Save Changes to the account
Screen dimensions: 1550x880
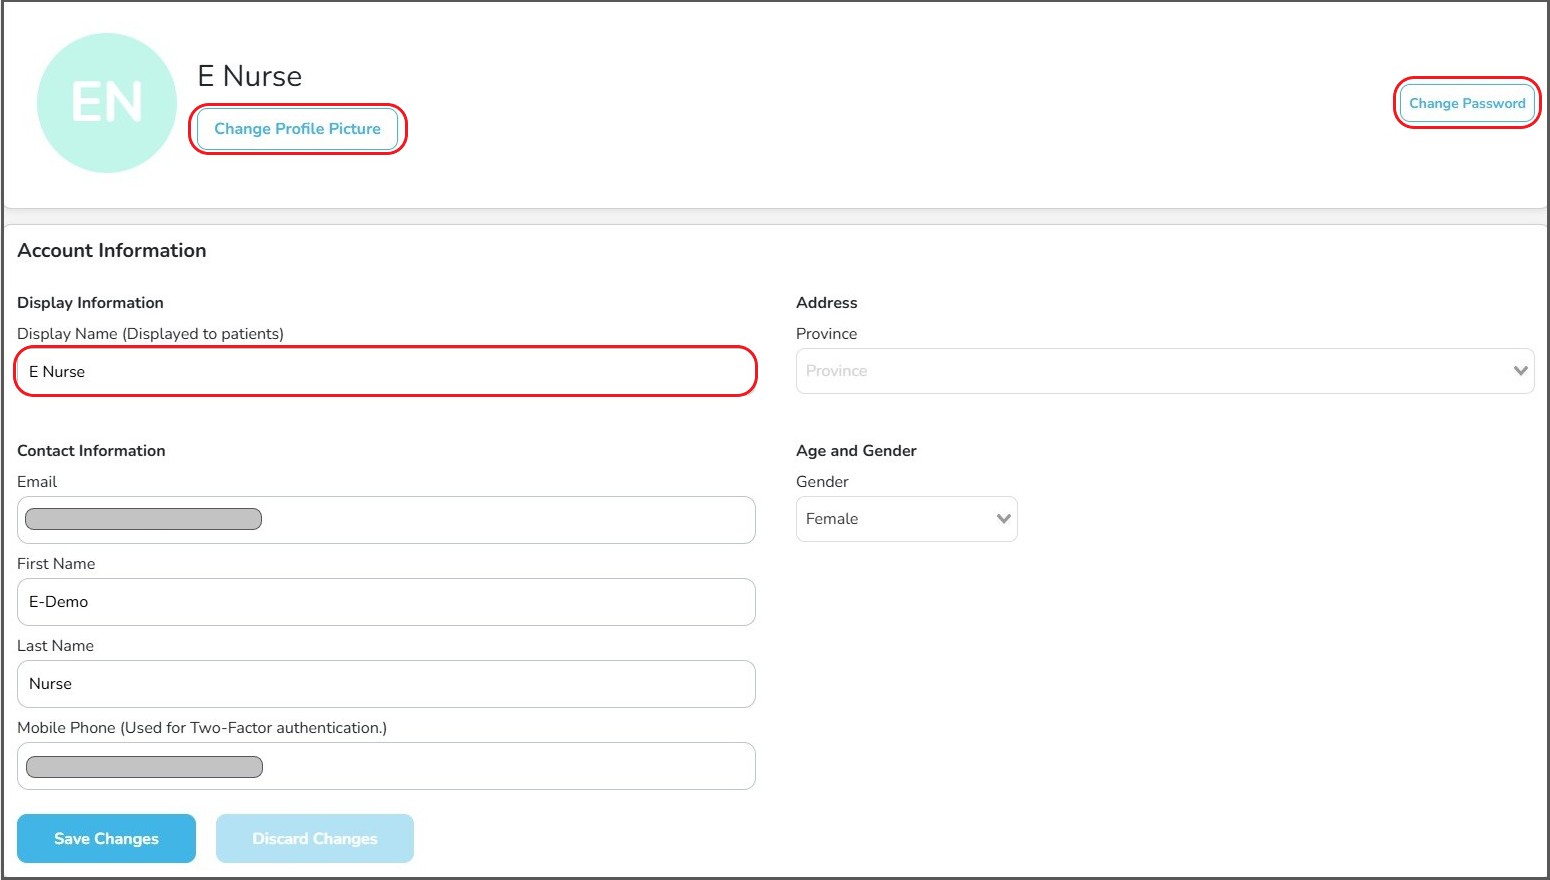tap(106, 838)
